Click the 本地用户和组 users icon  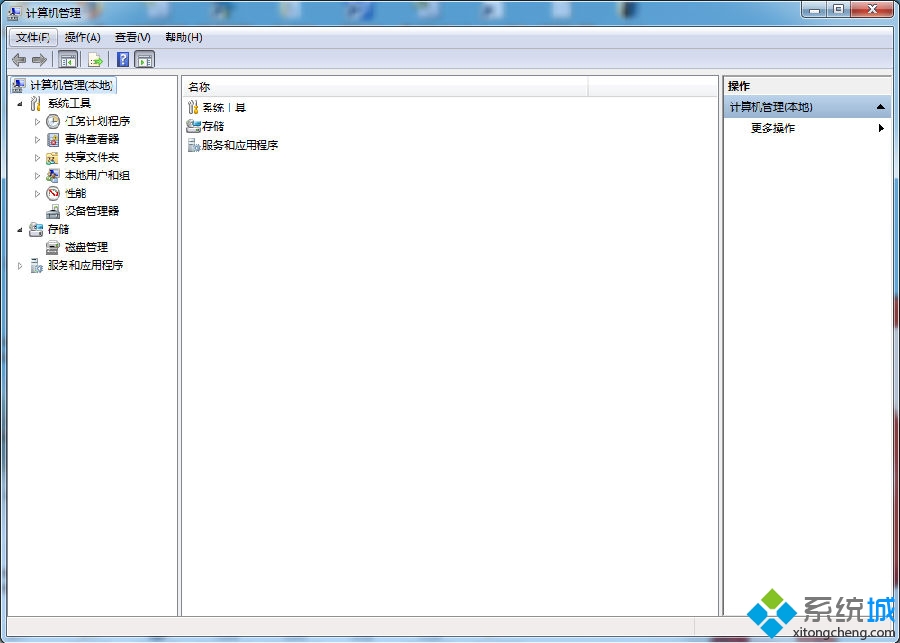tap(53, 175)
